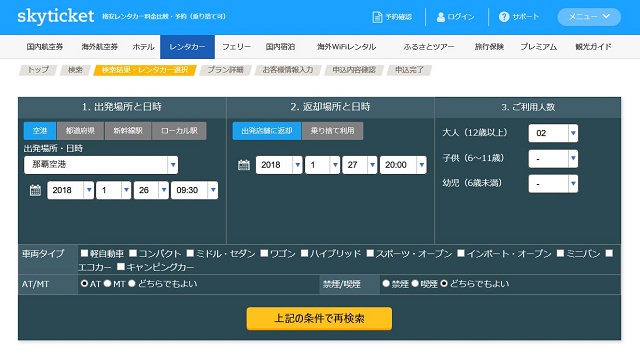
Task: Click プラン詳細 breadcrumb step
Action: tap(225, 70)
